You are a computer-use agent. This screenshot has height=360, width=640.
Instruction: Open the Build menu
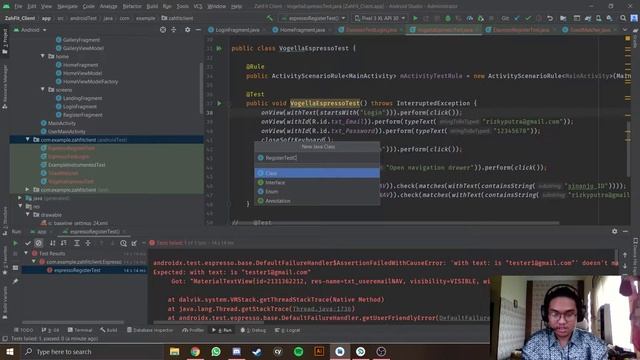(152, 6)
